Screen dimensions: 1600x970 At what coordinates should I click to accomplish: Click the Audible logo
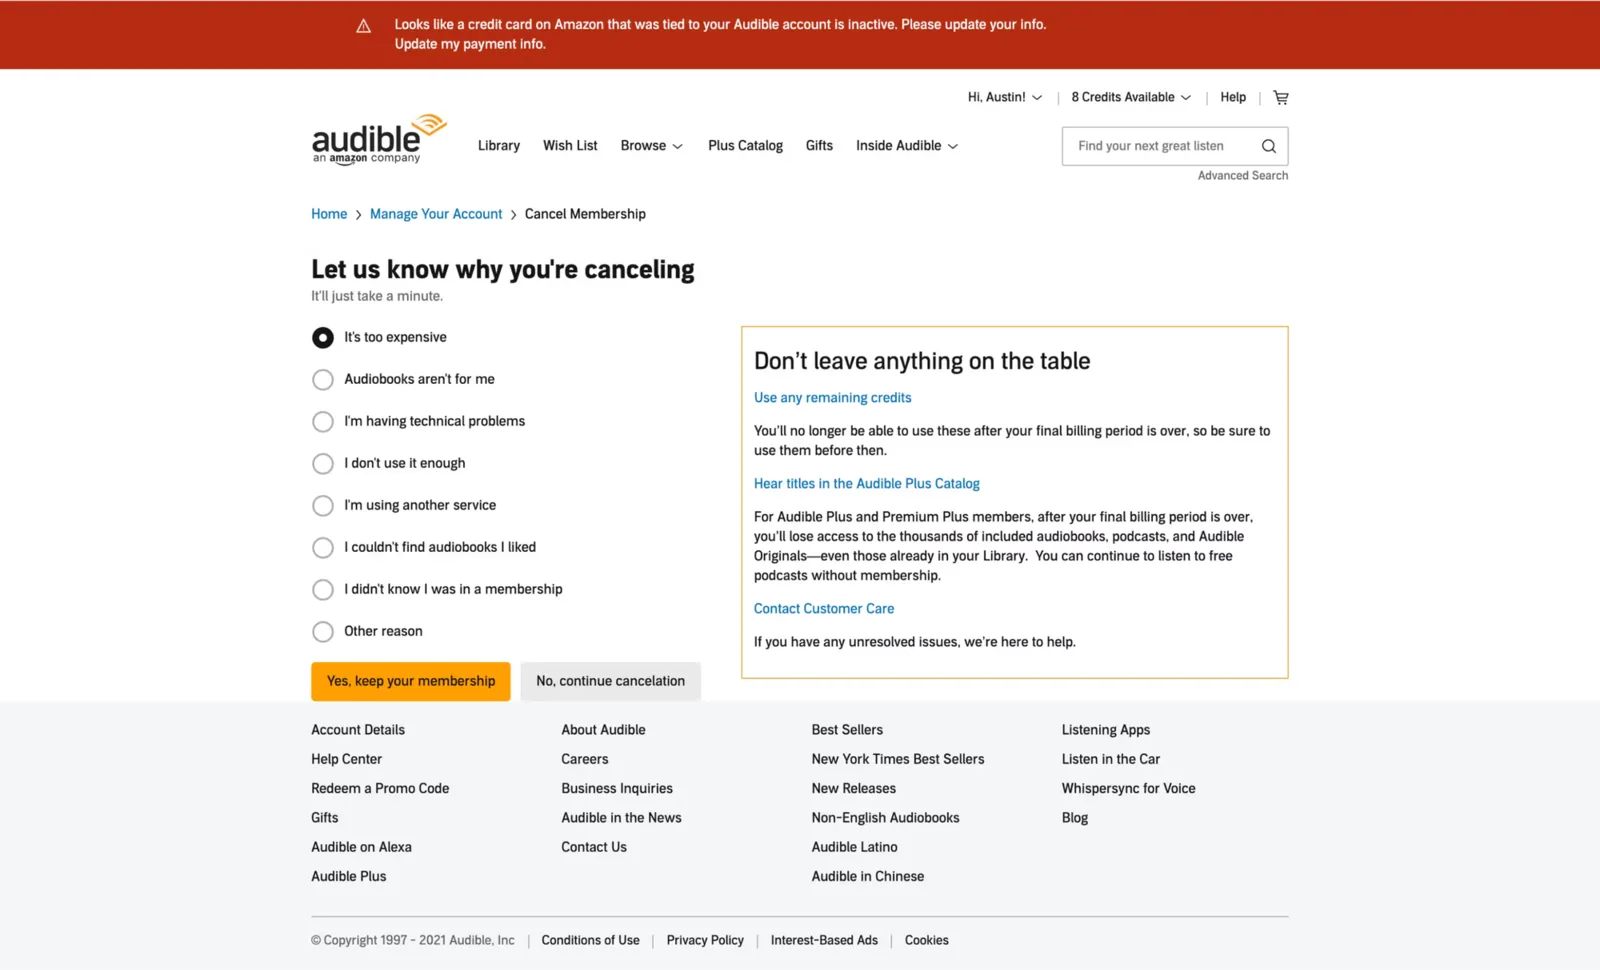[x=379, y=139]
